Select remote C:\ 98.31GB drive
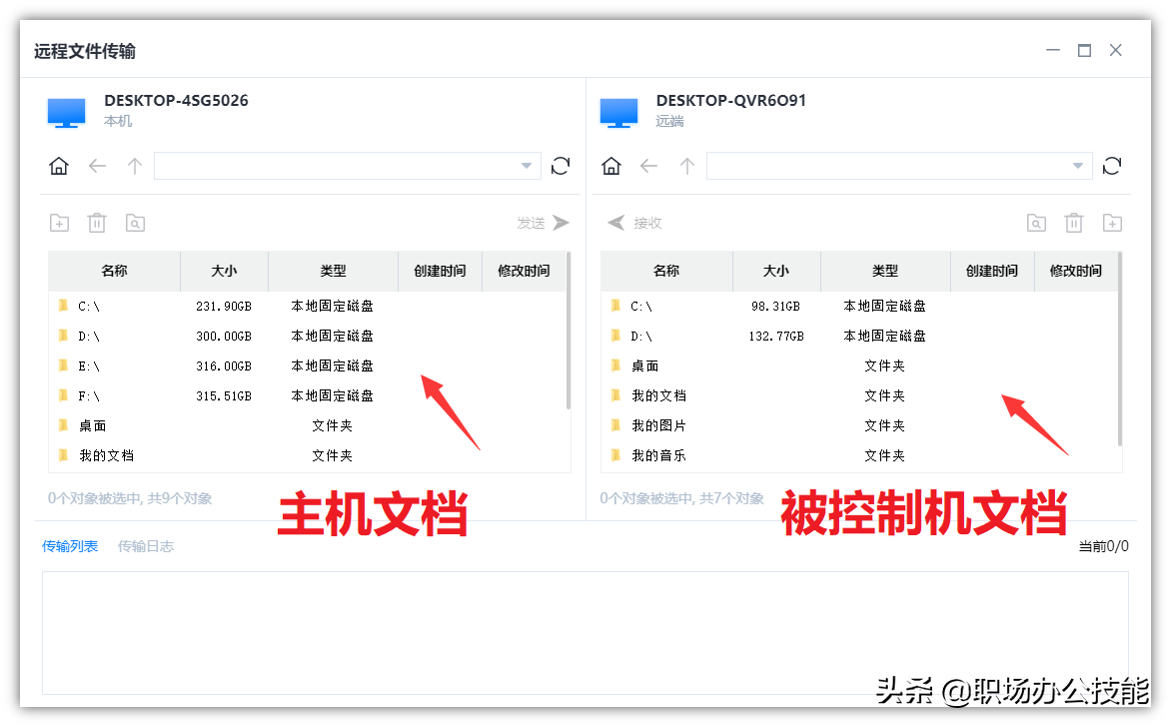Viewport: 1171px width, 727px height. tap(859, 306)
